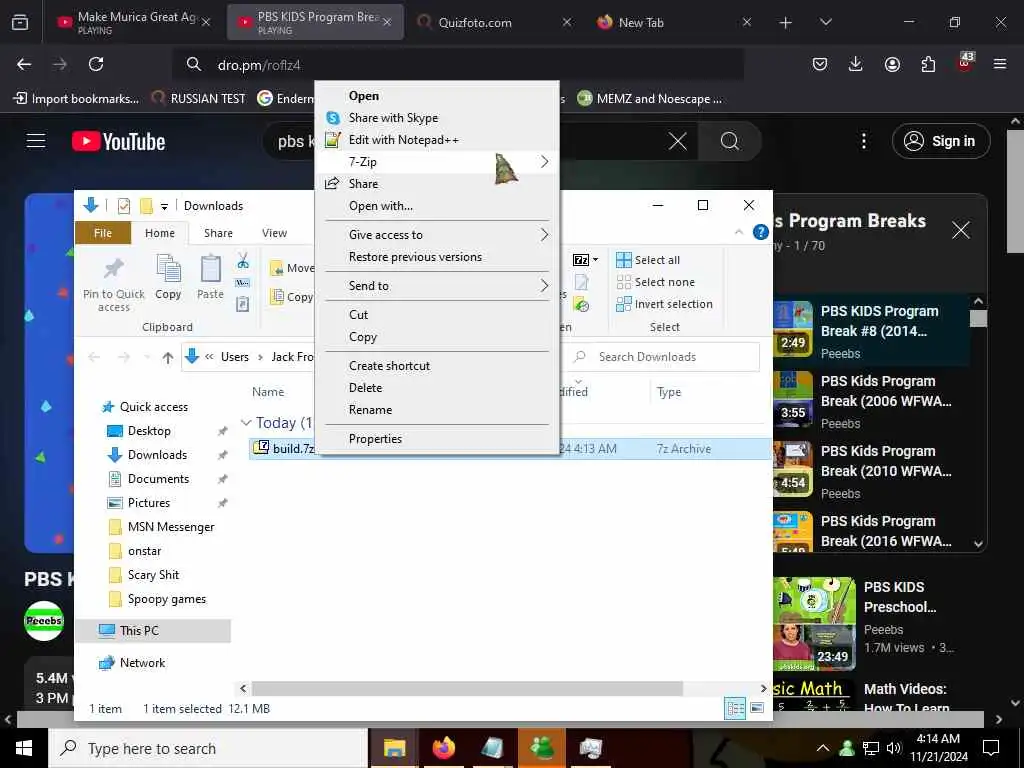
Task: Open YouTube settings three-dot menu
Action: click(864, 141)
